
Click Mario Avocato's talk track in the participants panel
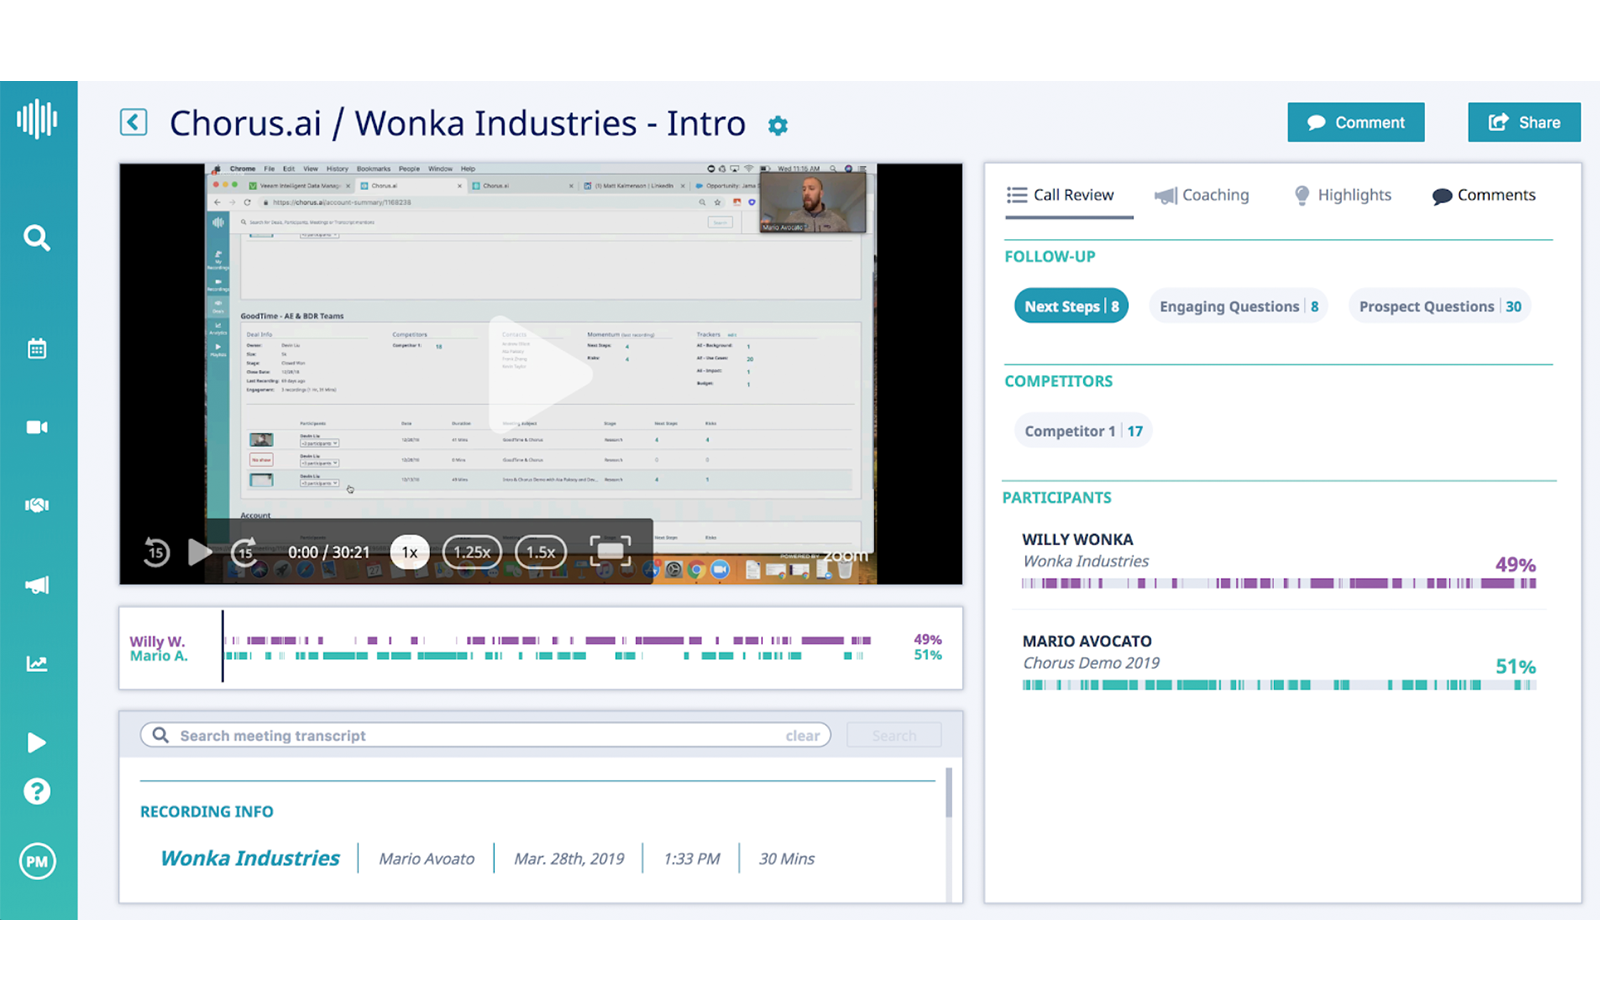tap(1279, 685)
